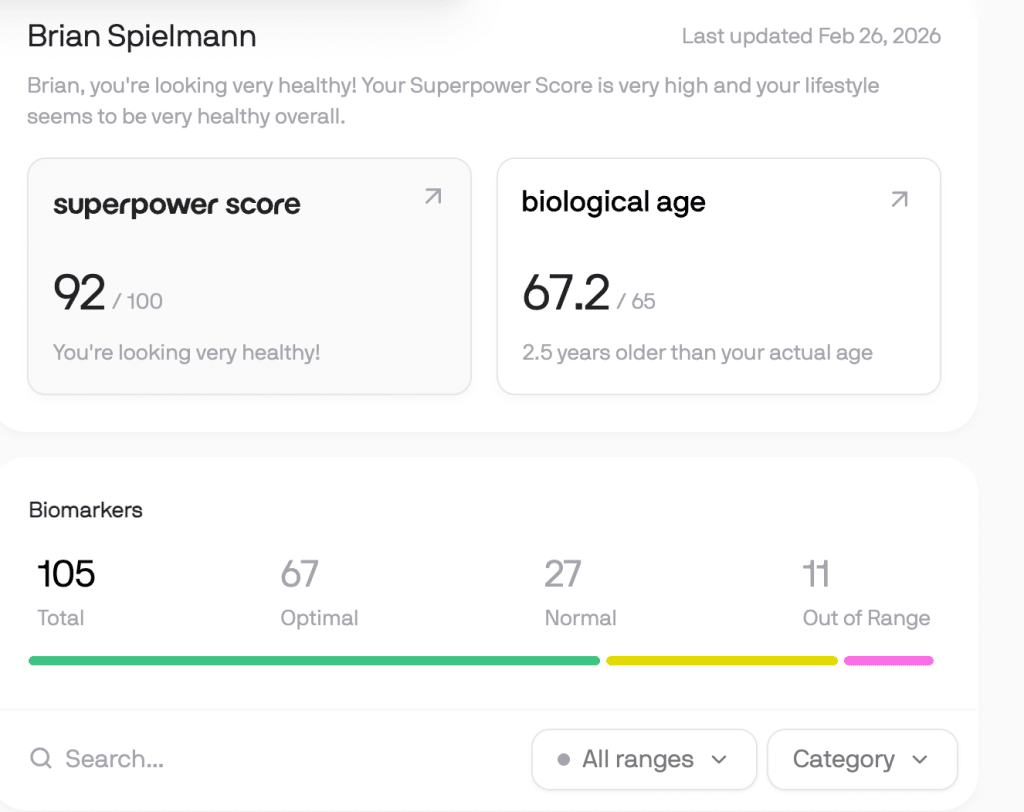Click the Biomarkers section heading
1024x812 pixels.
coord(86,510)
